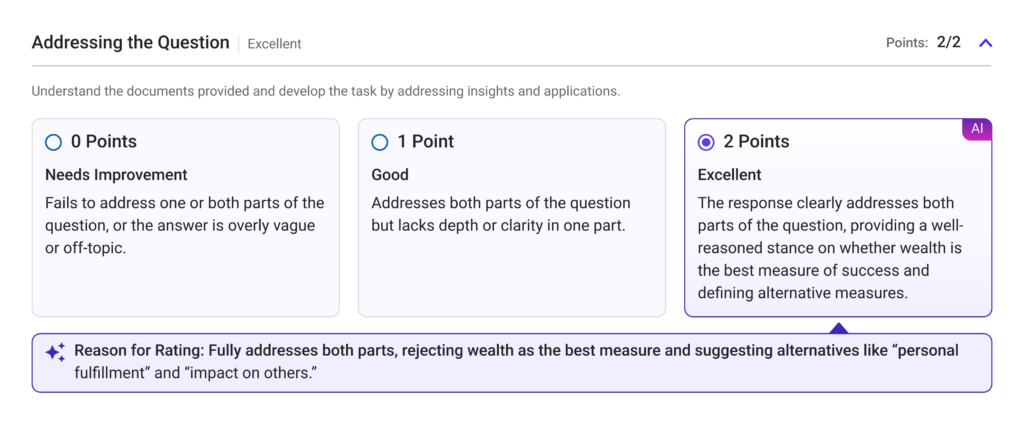This screenshot has width=1024, height=431.
Task: Click the Excellent heading in selected card
Action: 729,175
